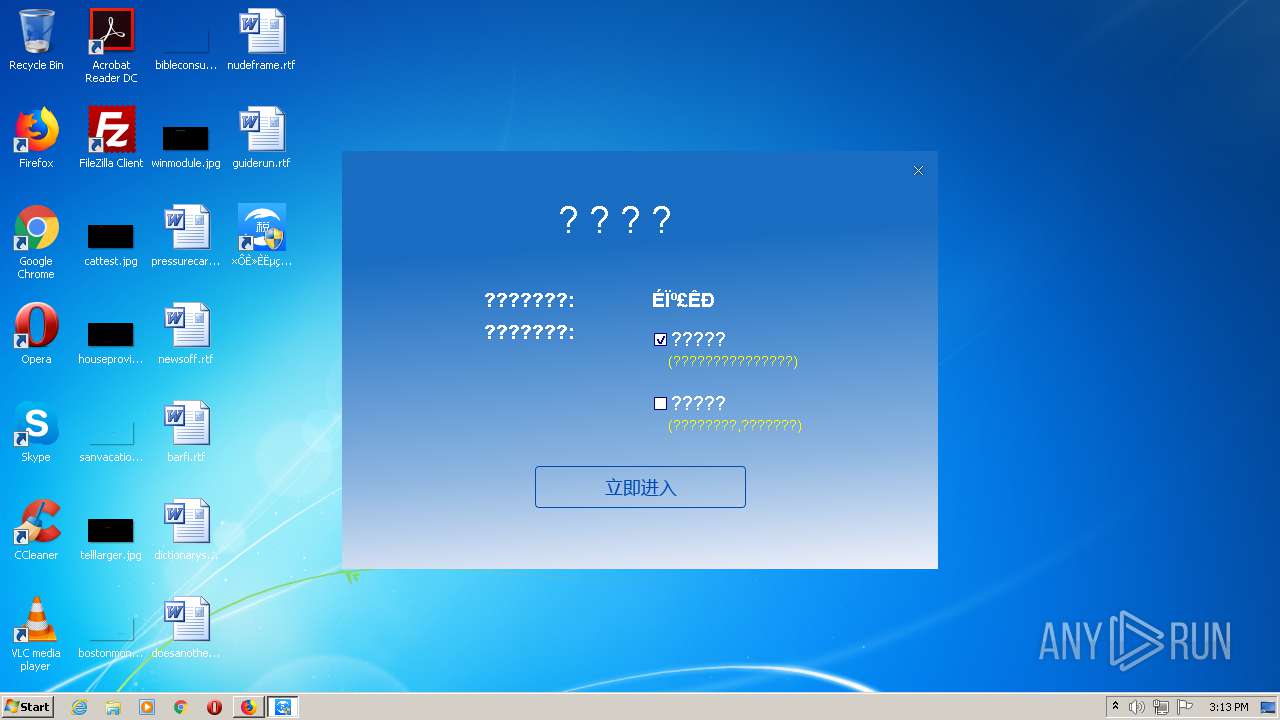Launch Google Chrome desktop shortcut
This screenshot has height=720, width=1280.
(x=36, y=242)
